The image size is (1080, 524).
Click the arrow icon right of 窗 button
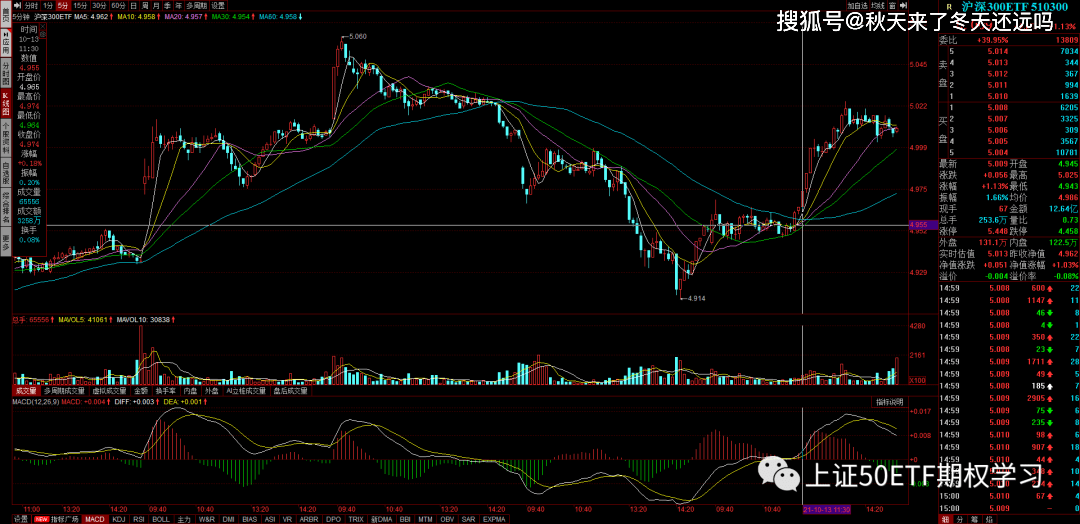[x=903, y=6]
